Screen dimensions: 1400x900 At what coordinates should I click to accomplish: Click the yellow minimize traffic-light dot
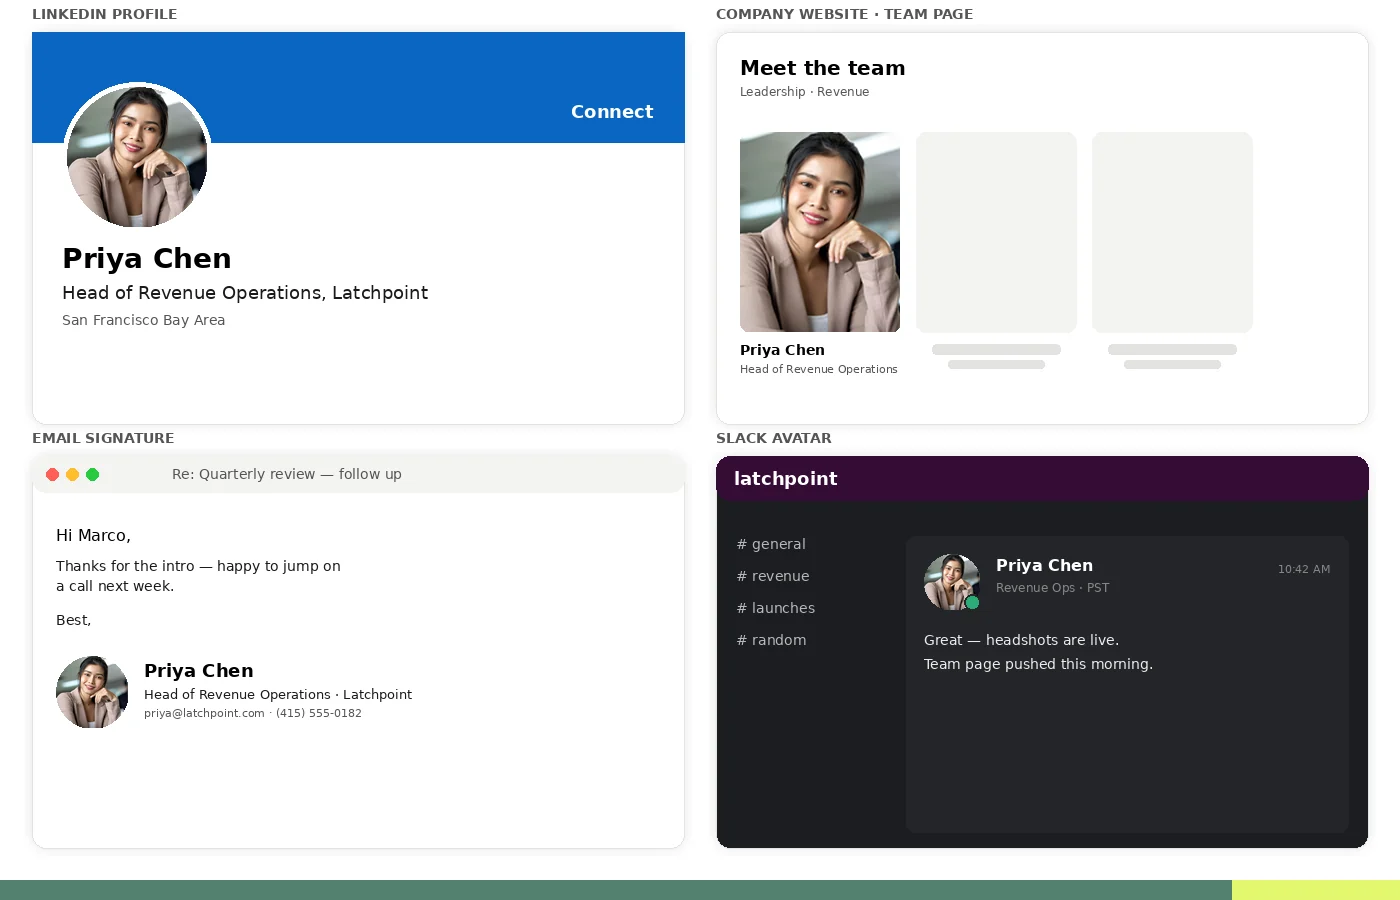[72, 474]
